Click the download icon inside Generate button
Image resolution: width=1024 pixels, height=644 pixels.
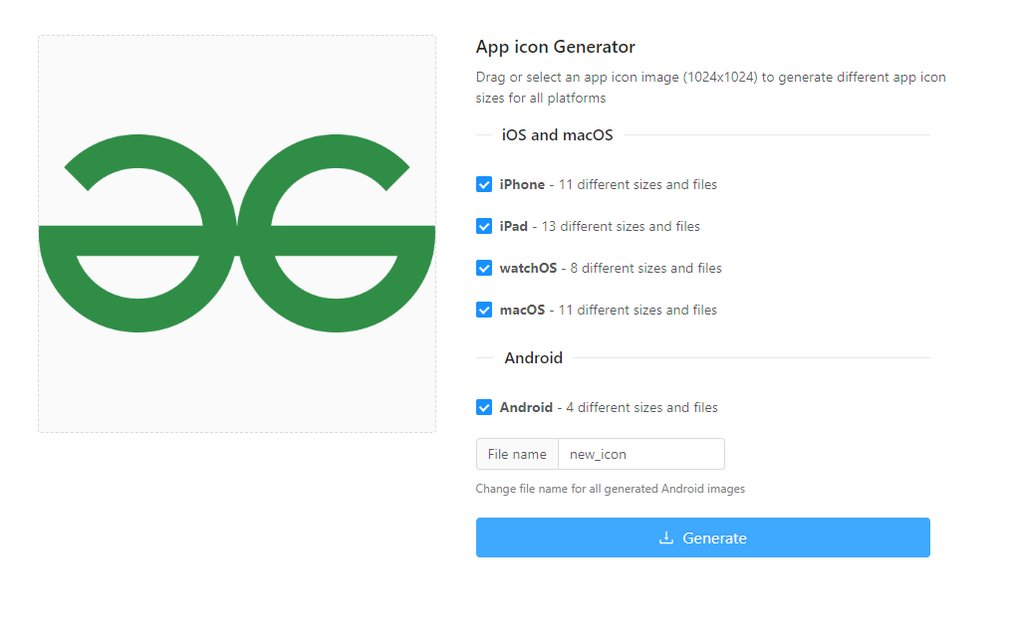pos(666,538)
